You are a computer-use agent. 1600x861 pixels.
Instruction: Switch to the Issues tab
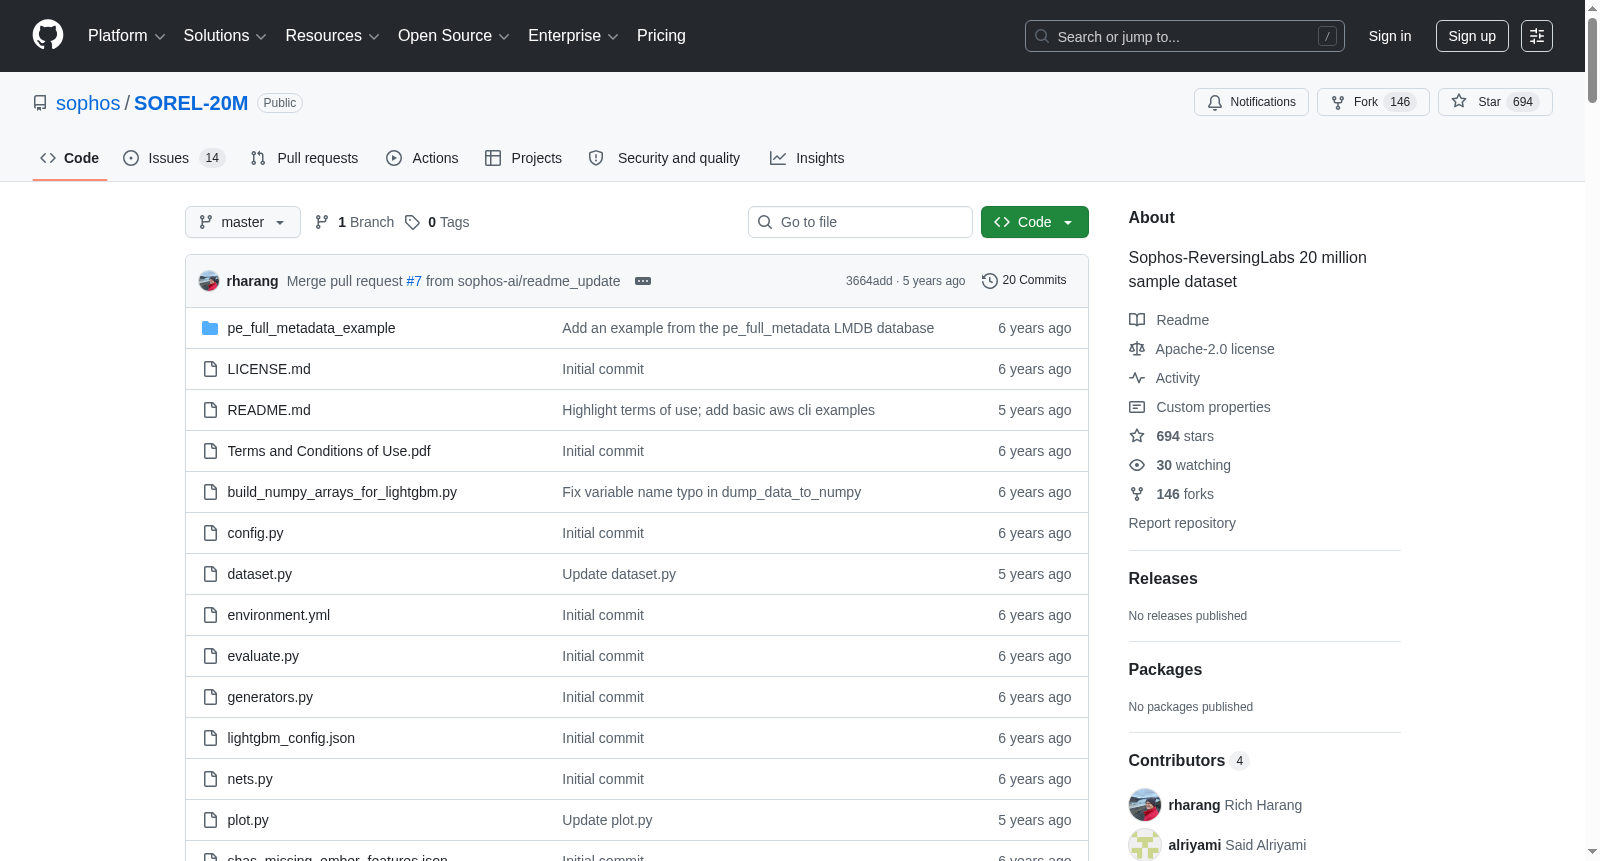click(x=174, y=158)
